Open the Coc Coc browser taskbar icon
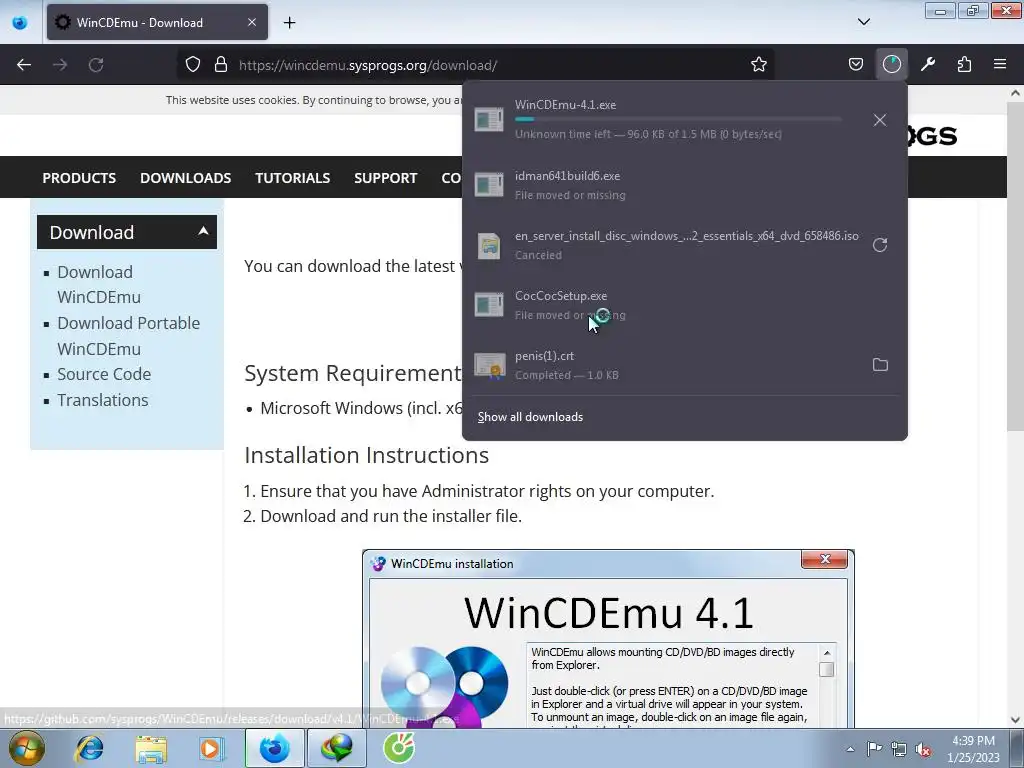The image size is (1024, 768). 398,748
